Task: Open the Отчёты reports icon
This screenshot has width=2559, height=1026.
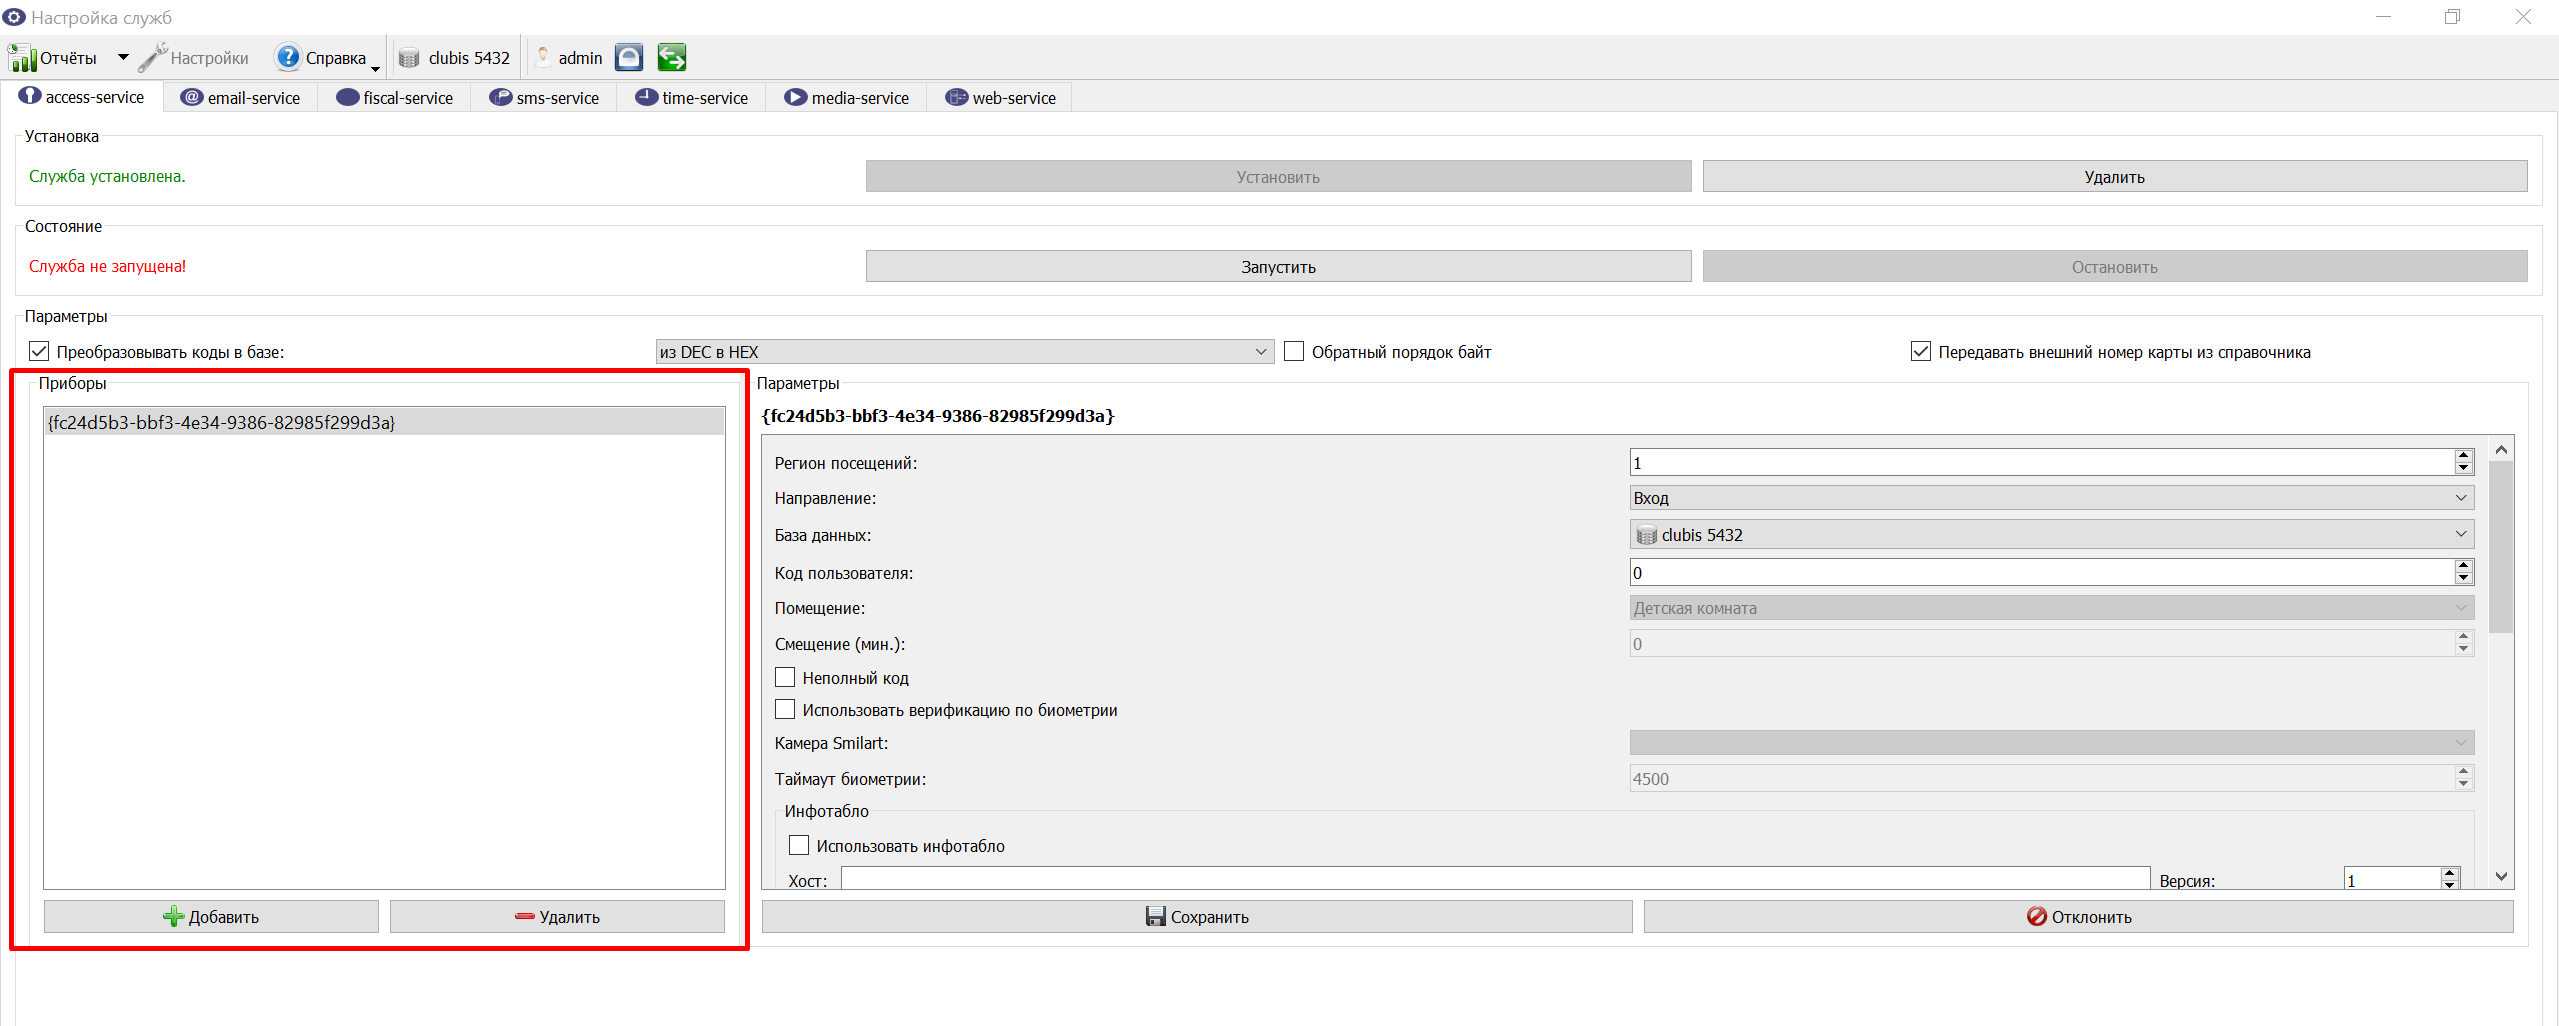Action: [23, 58]
